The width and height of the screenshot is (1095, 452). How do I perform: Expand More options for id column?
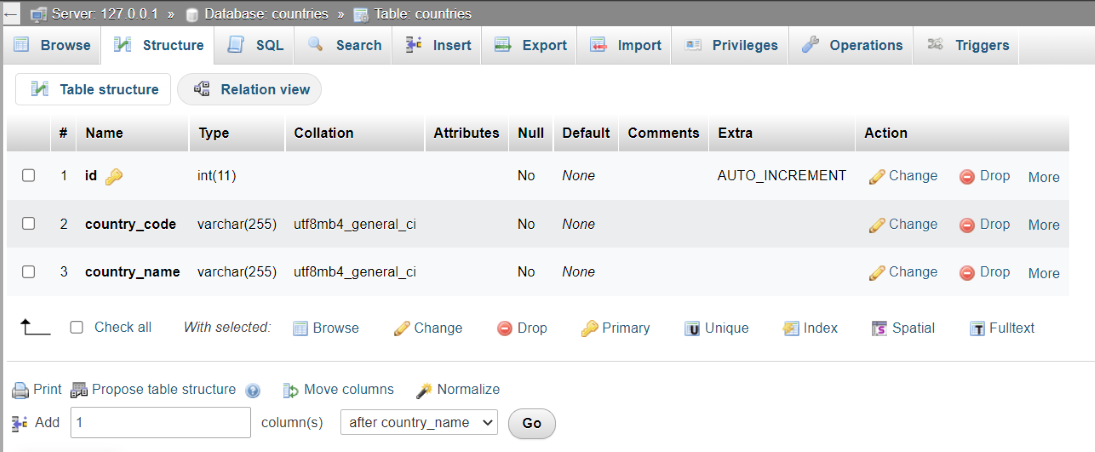click(1043, 177)
